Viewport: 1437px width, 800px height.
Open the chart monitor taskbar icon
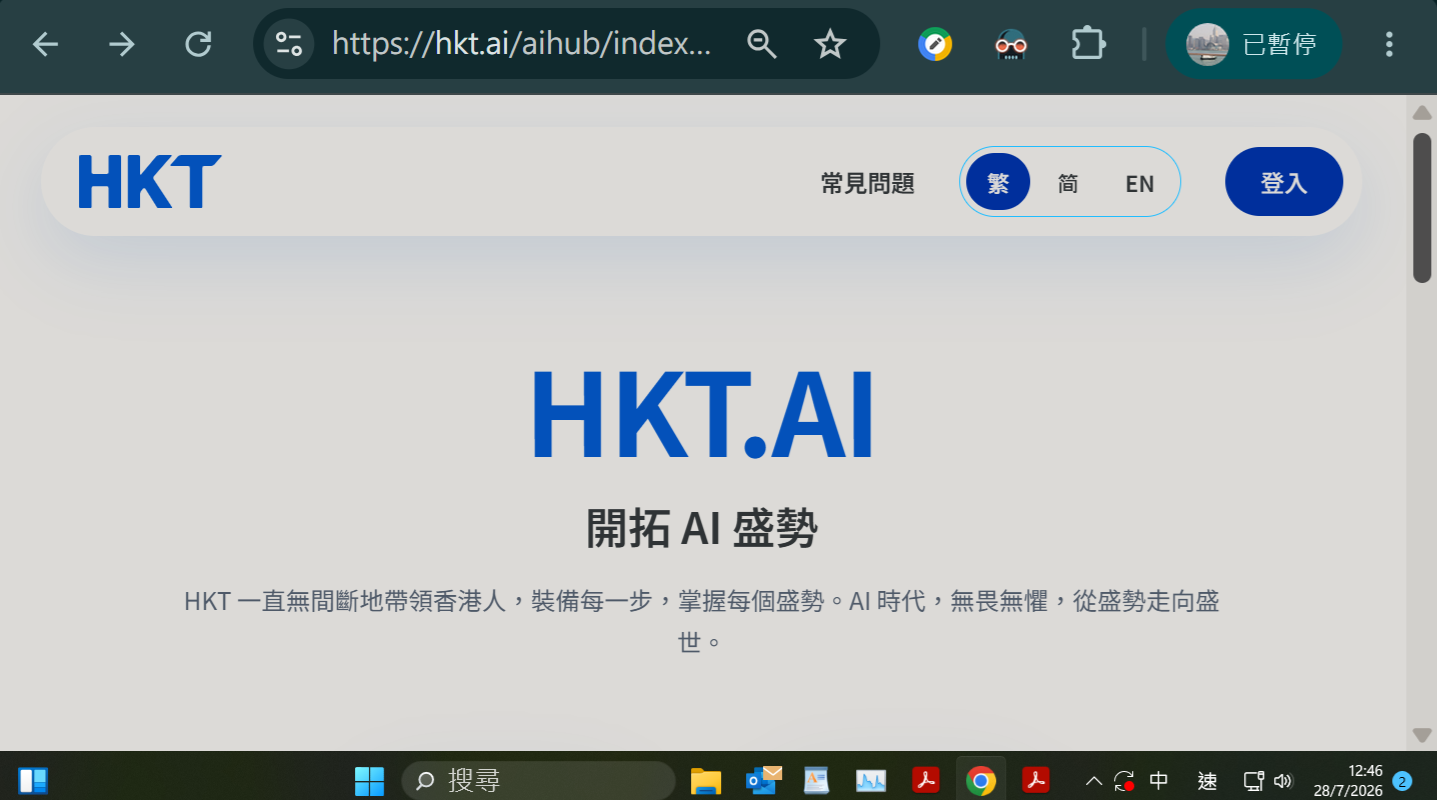pyautogui.click(x=871, y=780)
